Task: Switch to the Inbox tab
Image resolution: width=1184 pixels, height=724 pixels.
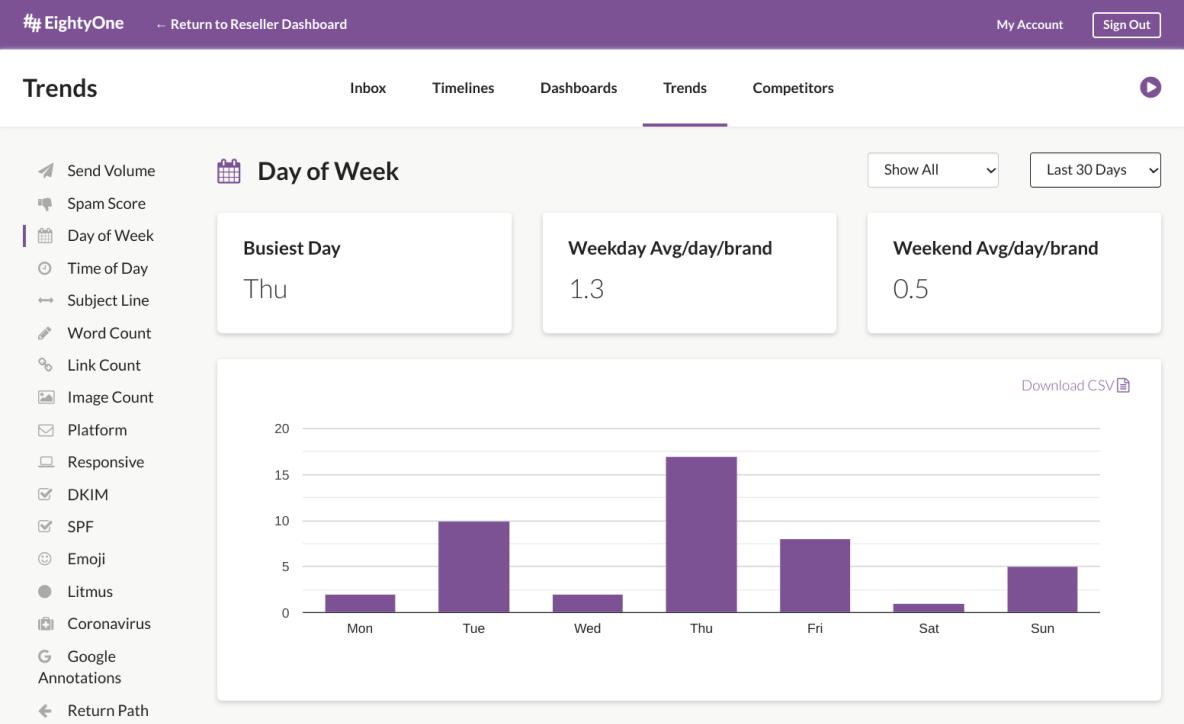Action: click(x=368, y=88)
